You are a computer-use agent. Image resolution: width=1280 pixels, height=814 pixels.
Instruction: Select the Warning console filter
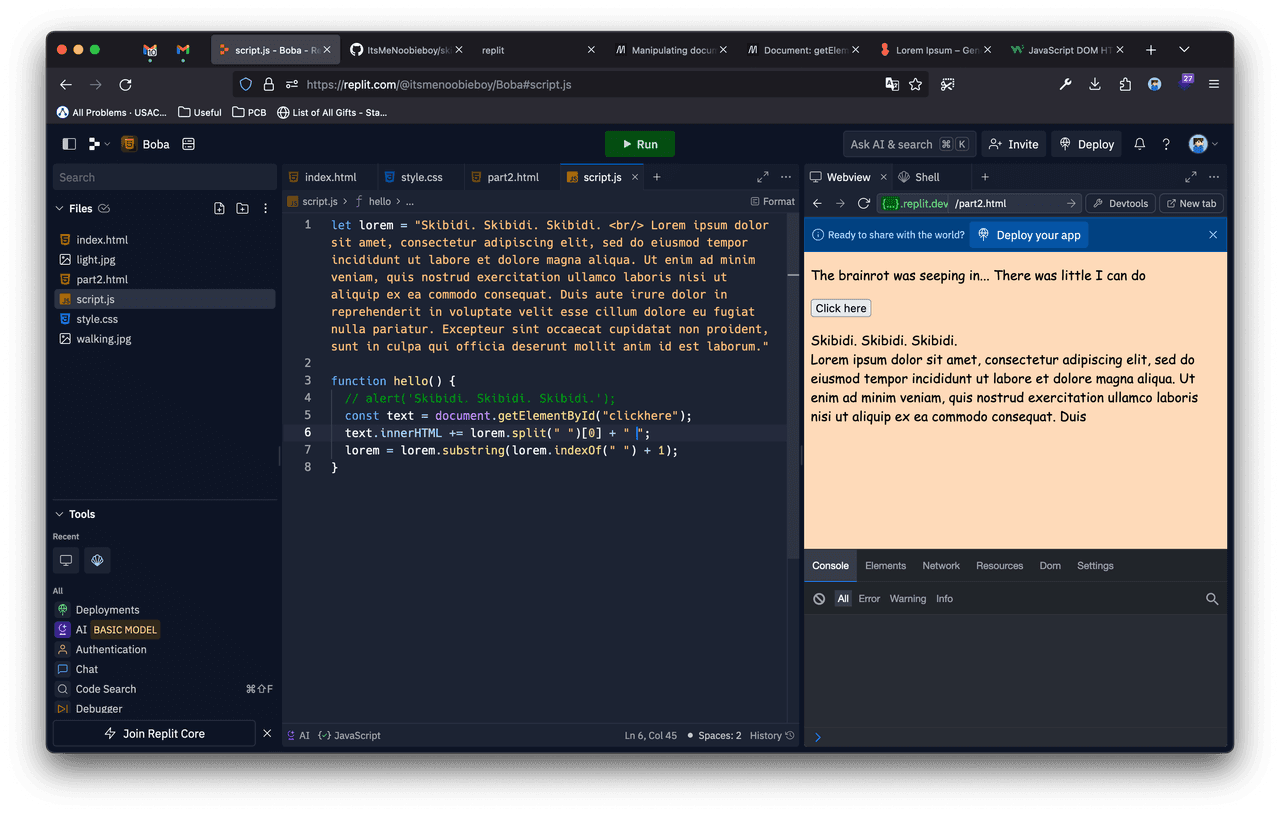[x=907, y=599]
